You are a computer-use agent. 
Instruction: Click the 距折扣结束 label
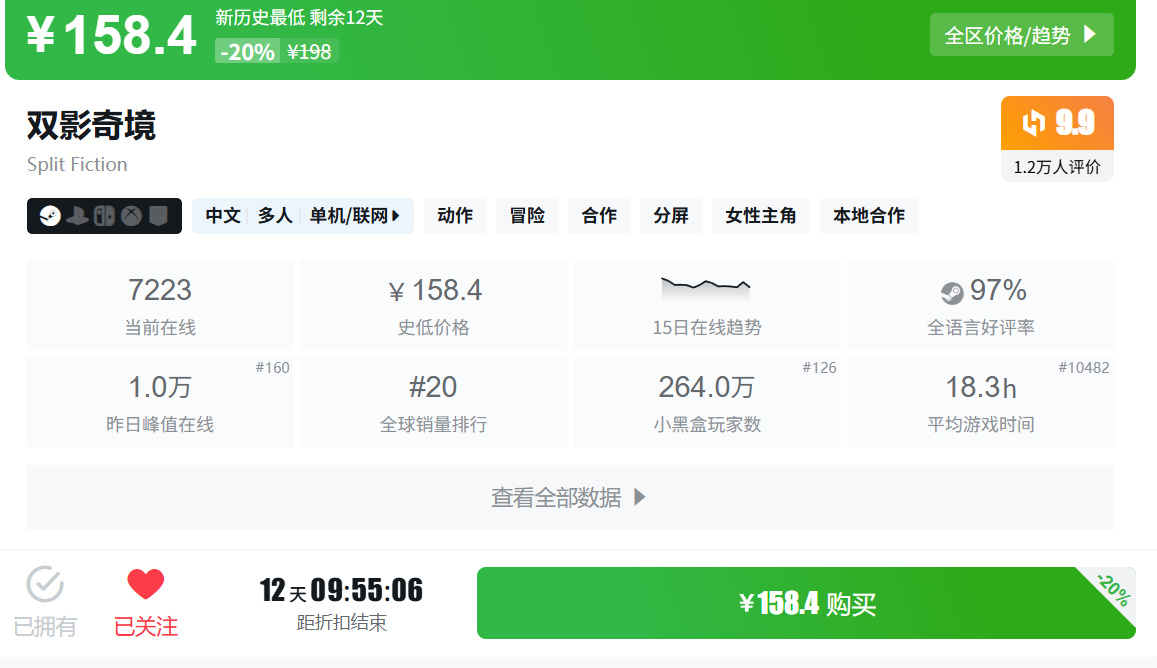(x=341, y=623)
